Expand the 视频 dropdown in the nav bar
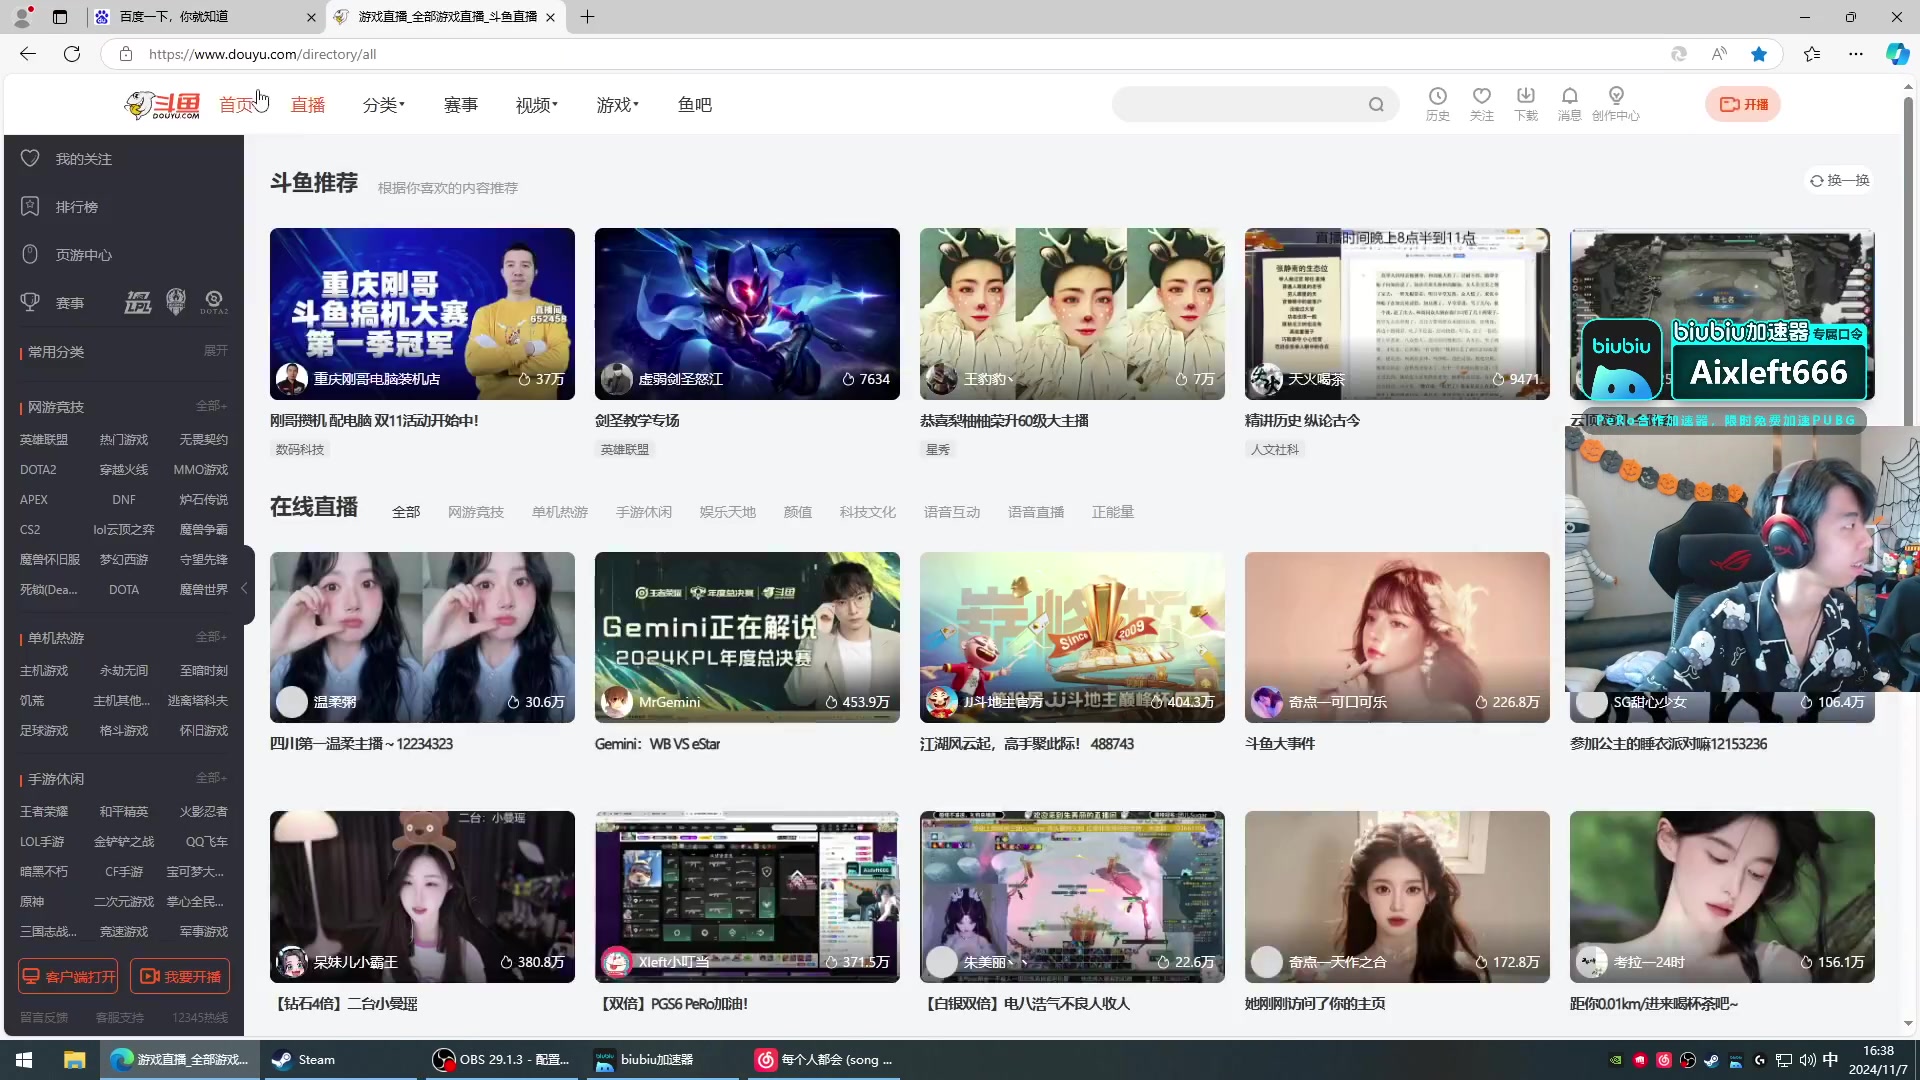This screenshot has height=1080, width=1920. pos(537,105)
